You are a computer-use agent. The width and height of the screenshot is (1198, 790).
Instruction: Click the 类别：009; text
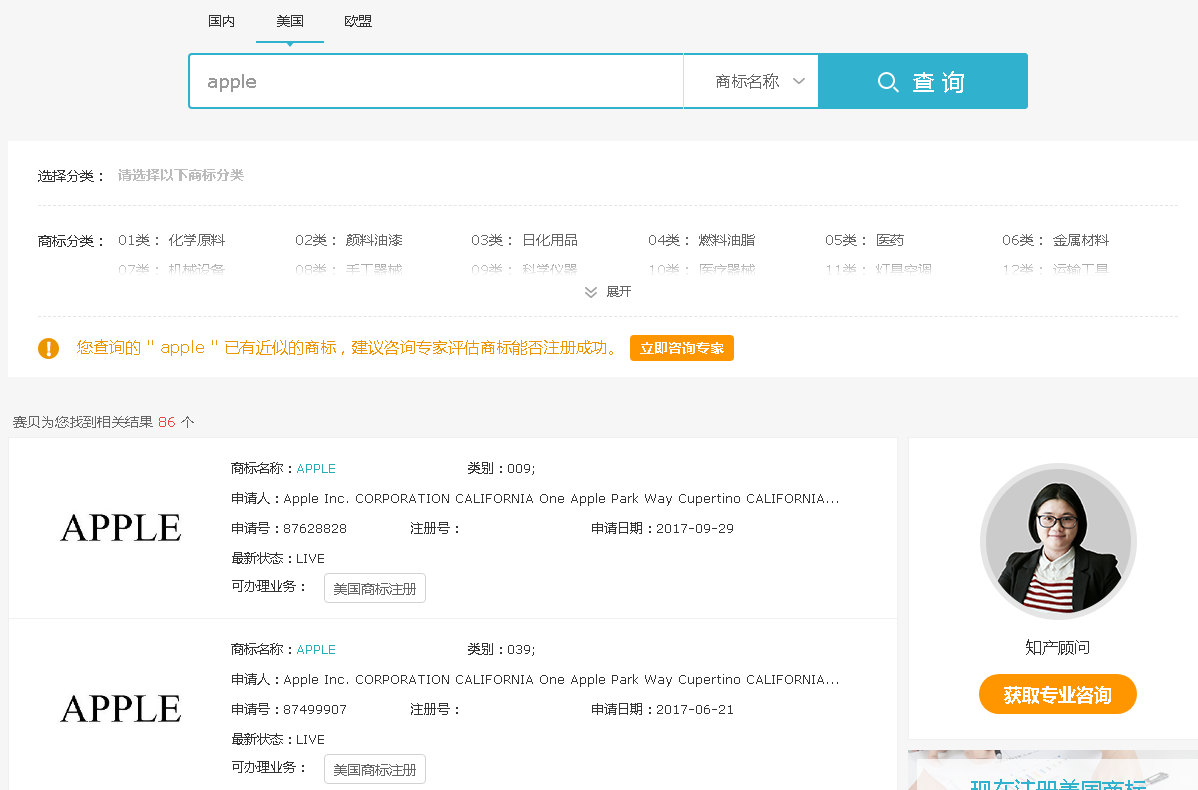(x=501, y=468)
